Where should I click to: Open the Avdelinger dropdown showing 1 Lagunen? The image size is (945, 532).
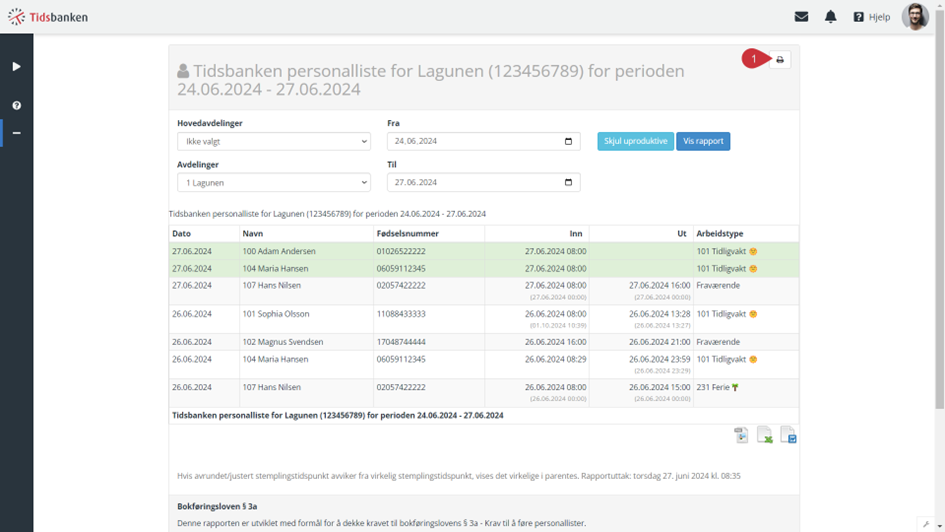tap(274, 183)
